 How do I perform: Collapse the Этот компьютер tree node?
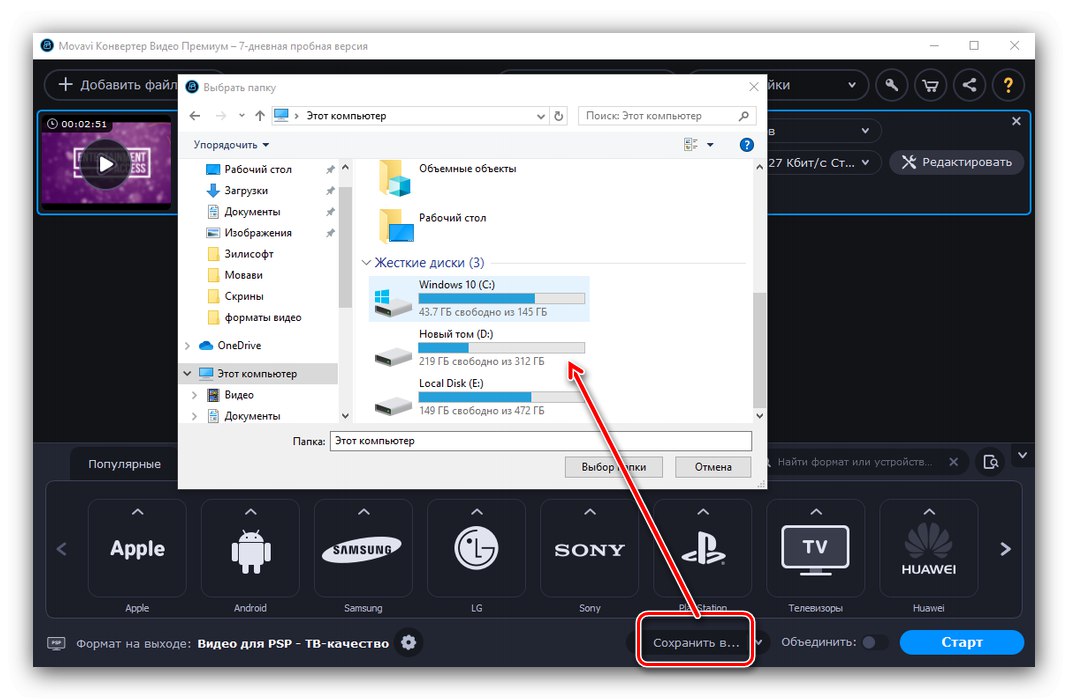point(187,373)
